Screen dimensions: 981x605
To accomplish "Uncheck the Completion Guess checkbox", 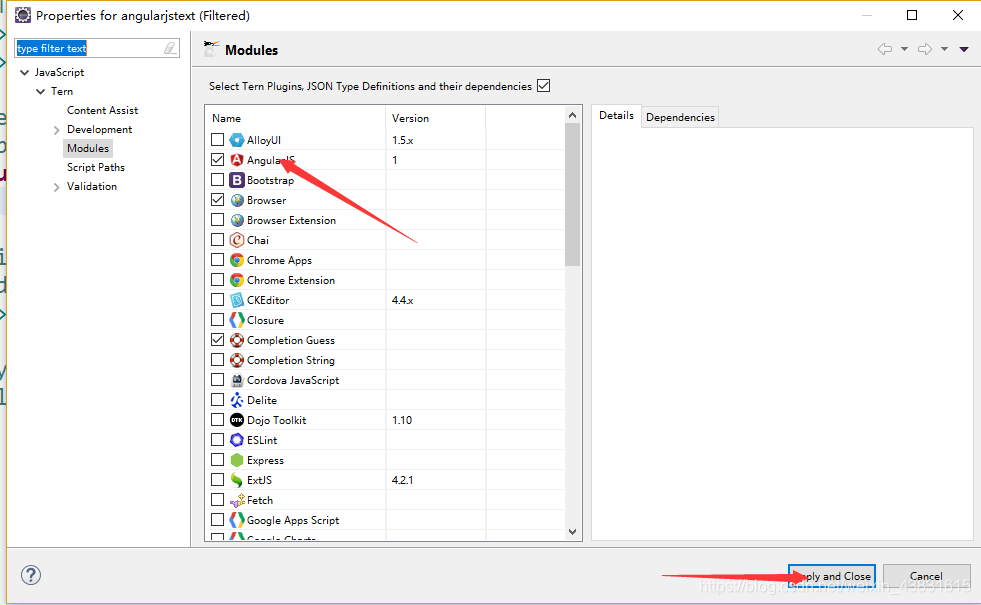I will pos(217,340).
